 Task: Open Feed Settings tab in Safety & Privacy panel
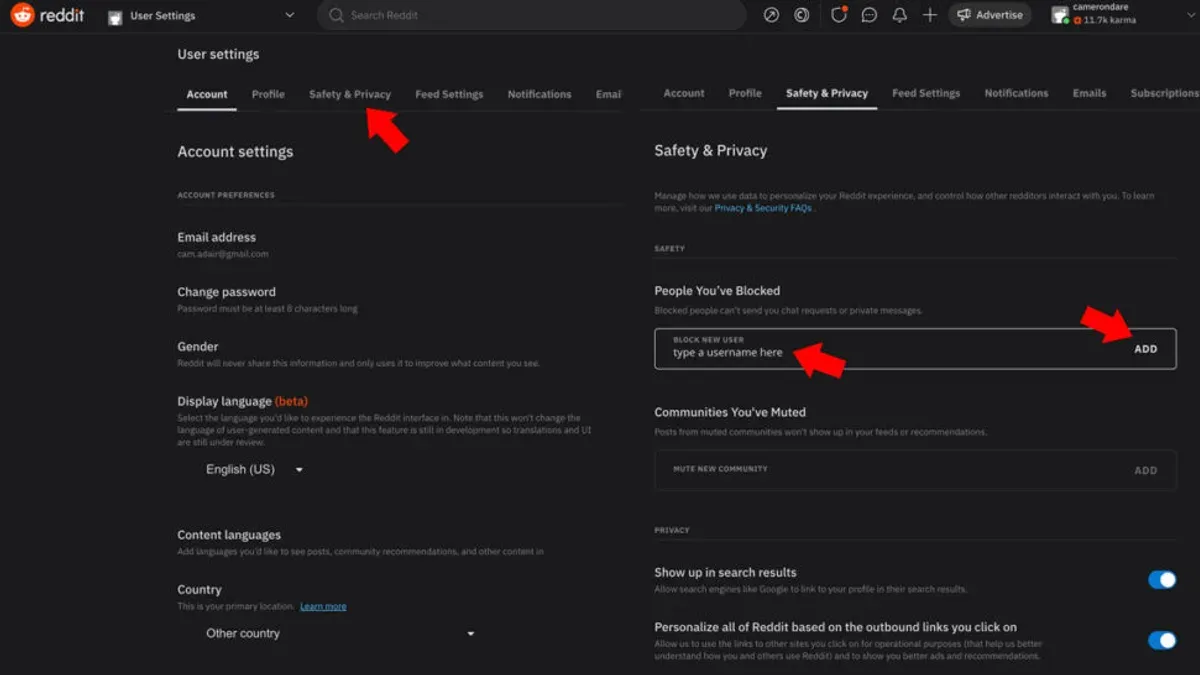[926, 93]
